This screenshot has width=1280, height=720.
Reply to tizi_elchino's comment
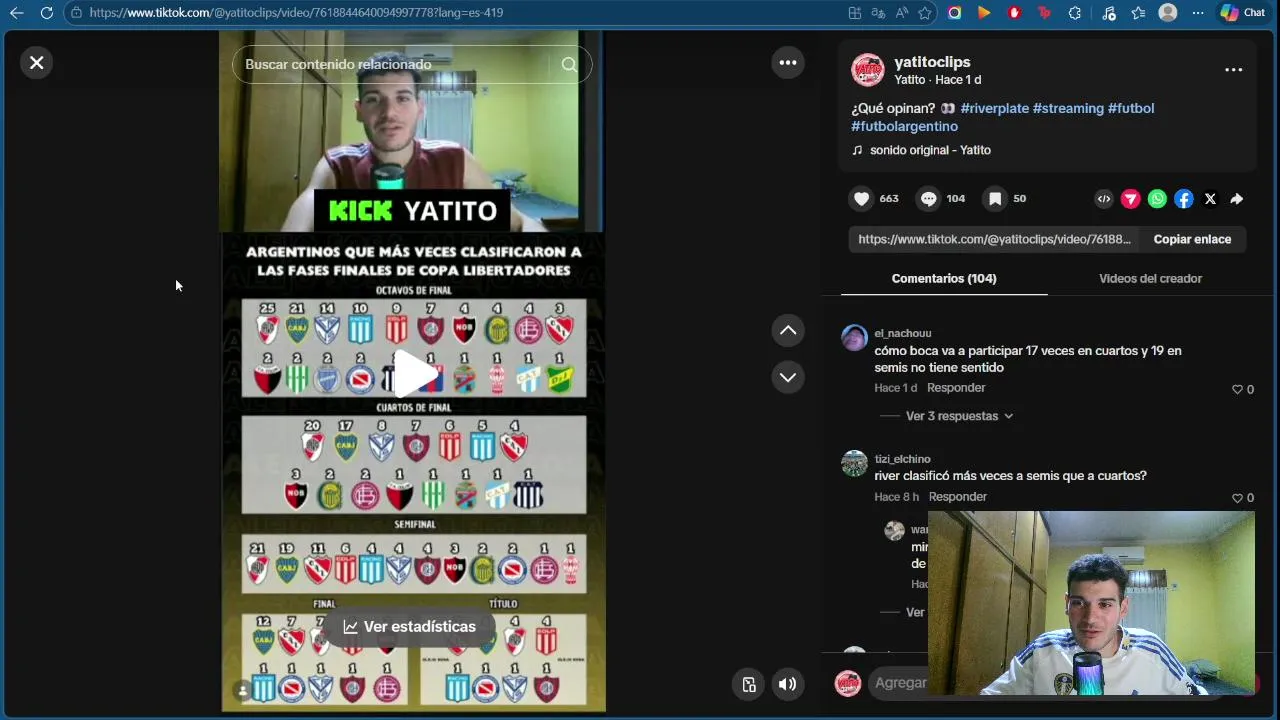[x=958, y=497]
